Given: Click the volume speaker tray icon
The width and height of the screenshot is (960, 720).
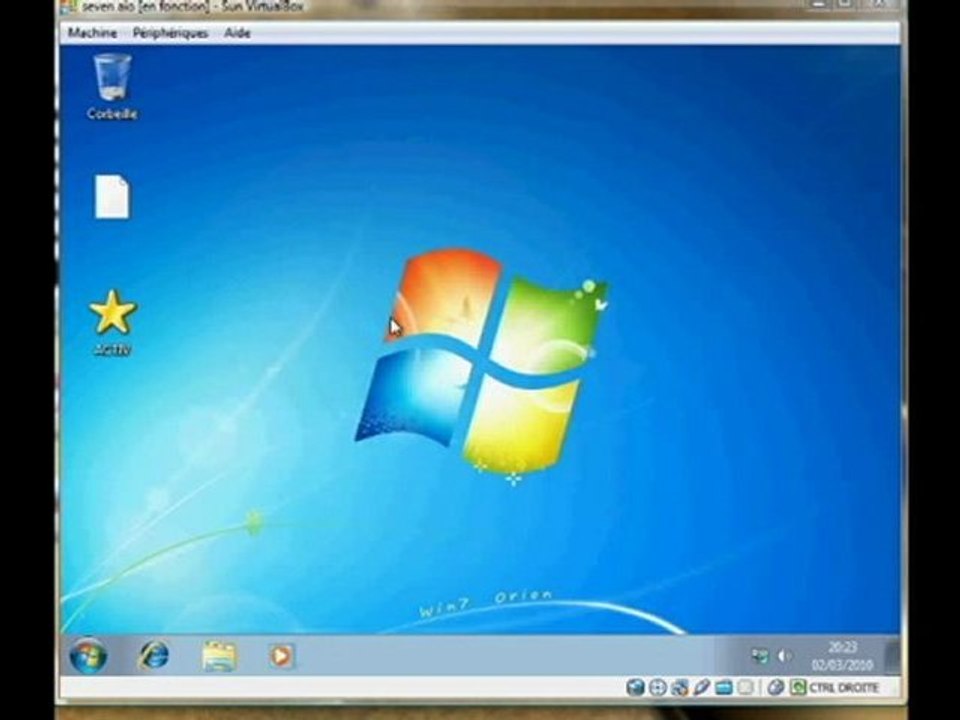Looking at the screenshot, I should [784, 656].
